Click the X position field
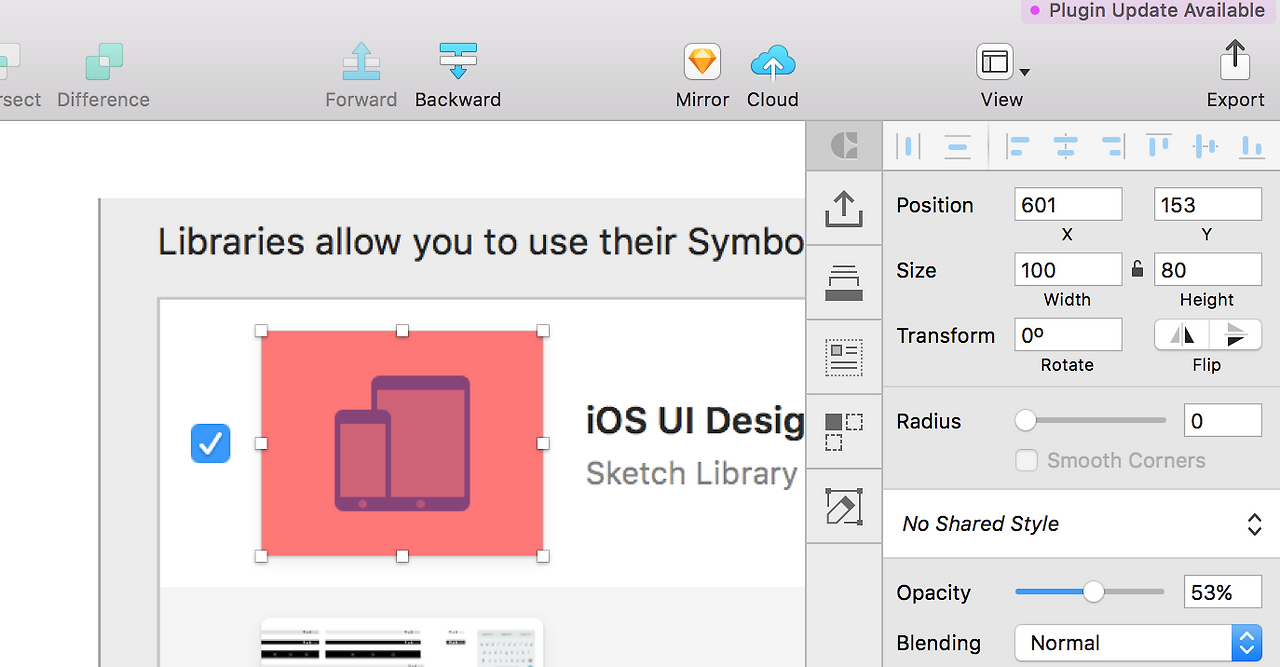This screenshot has width=1280, height=667. pos(1068,205)
